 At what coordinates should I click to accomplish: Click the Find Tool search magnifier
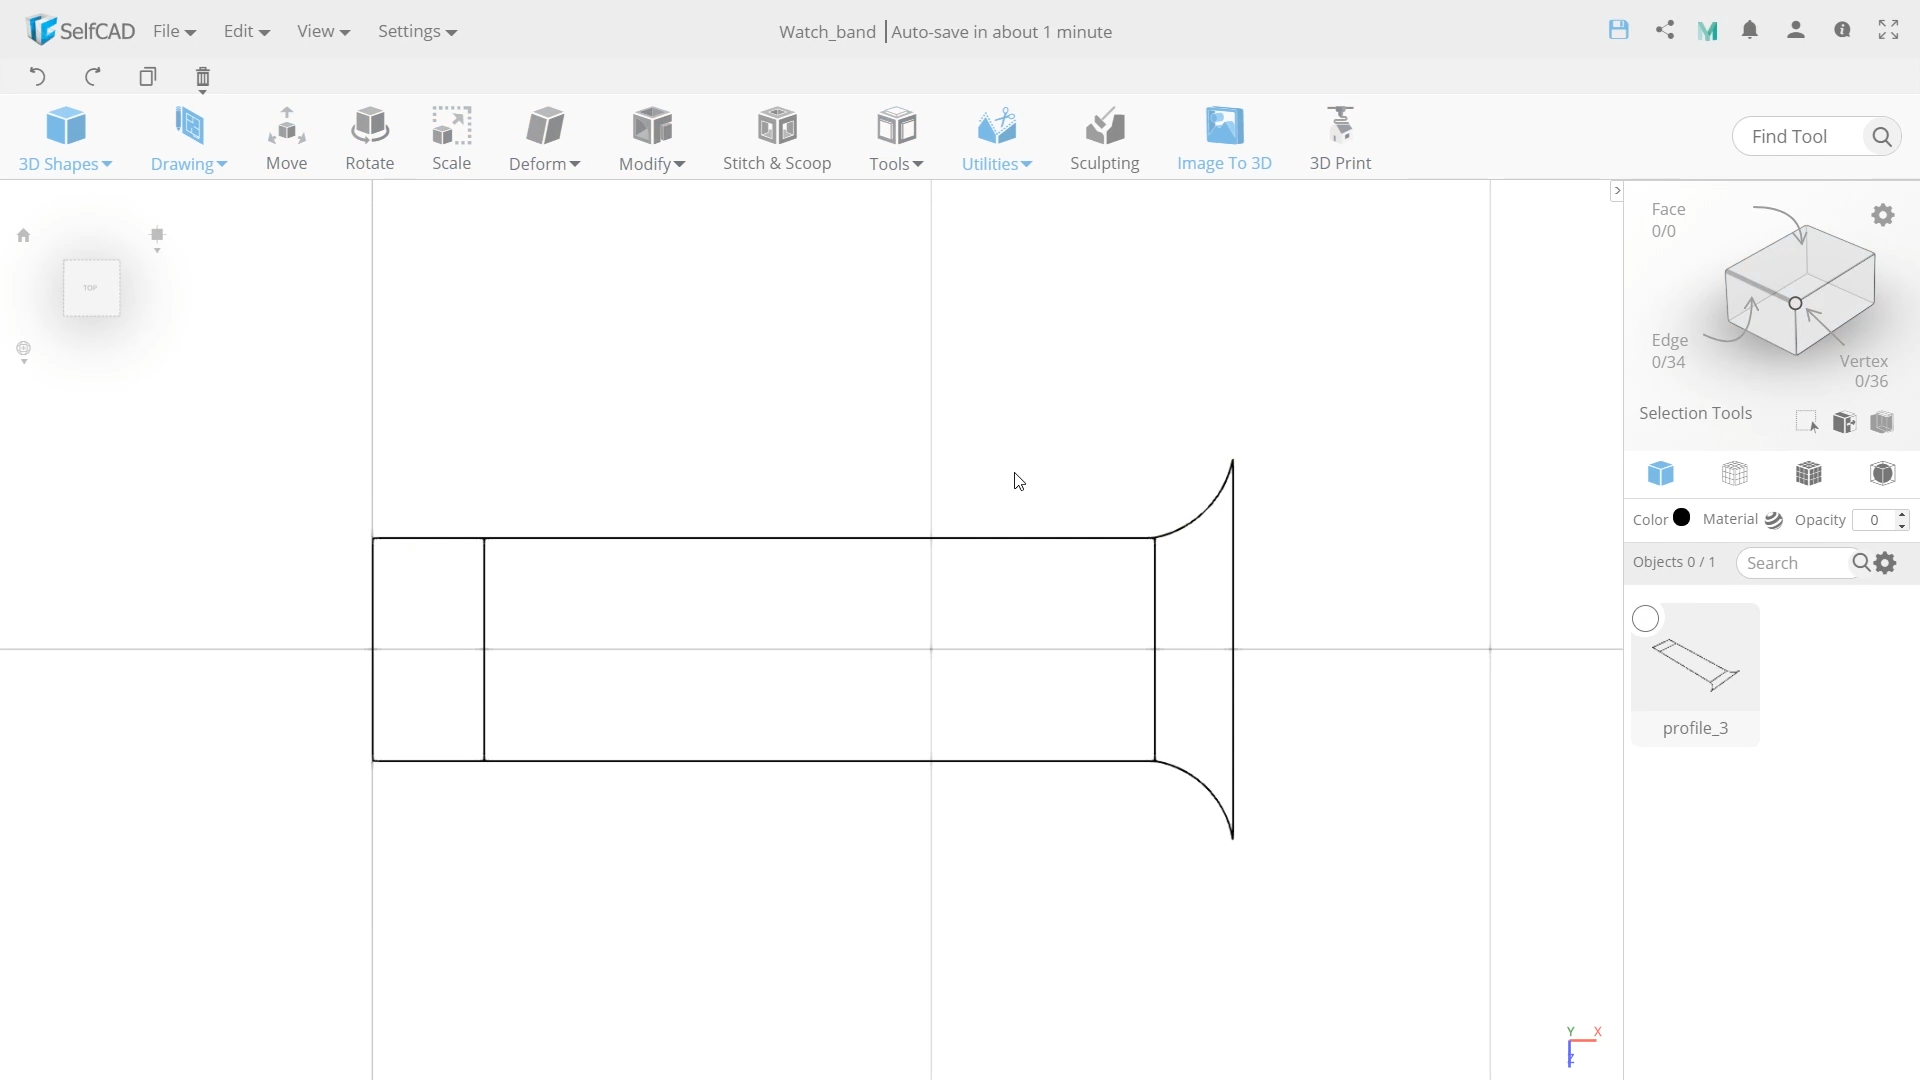[1881, 136]
